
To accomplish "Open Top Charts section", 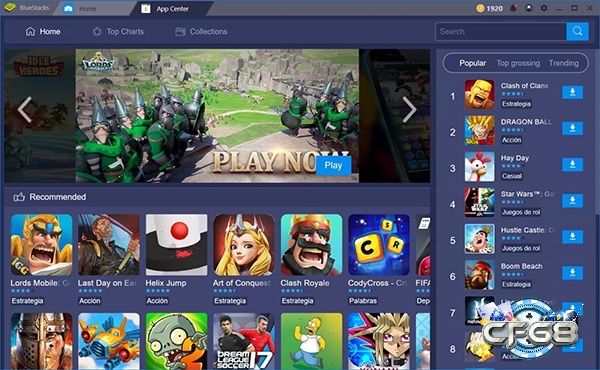I will click(118, 31).
